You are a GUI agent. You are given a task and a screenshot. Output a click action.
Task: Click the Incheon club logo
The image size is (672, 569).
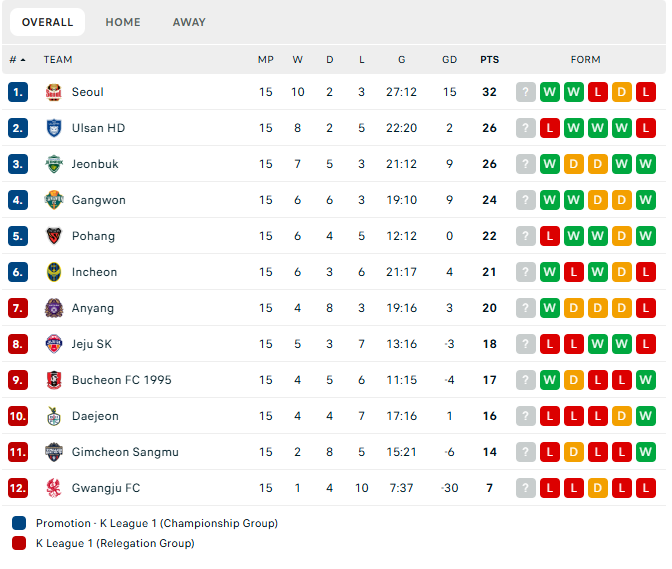click(54, 272)
